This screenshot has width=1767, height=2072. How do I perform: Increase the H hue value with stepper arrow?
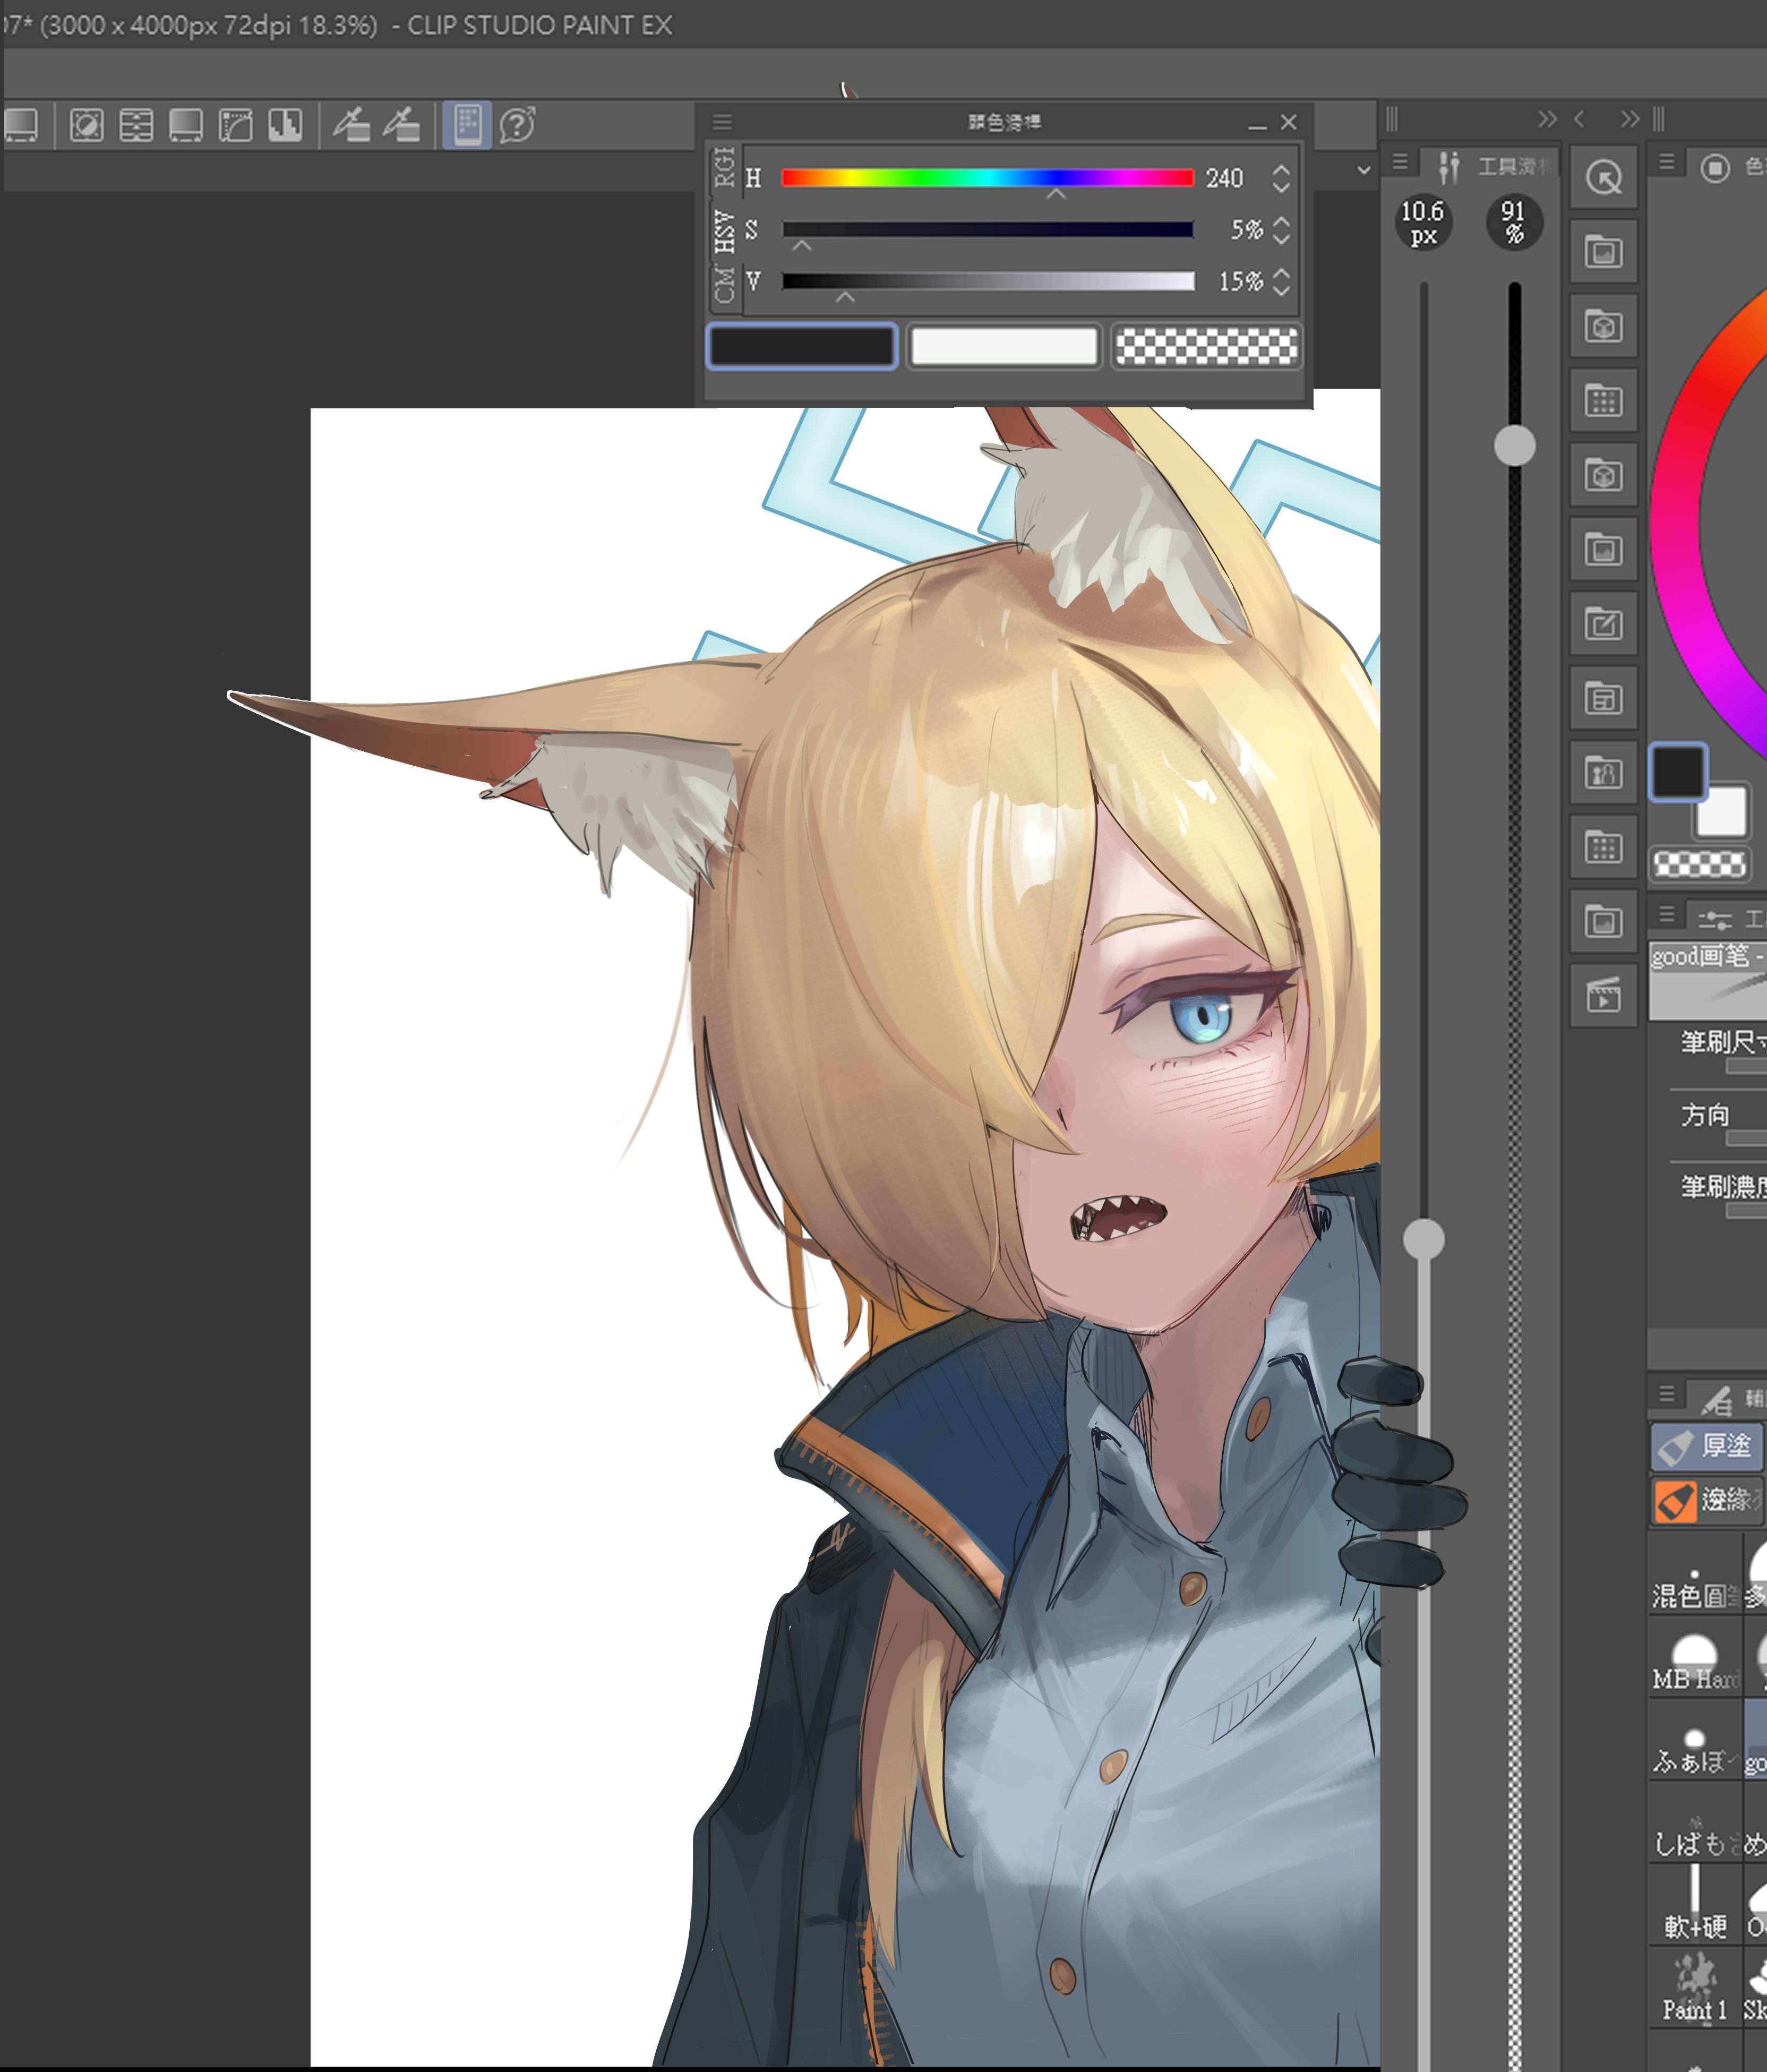coord(1281,170)
